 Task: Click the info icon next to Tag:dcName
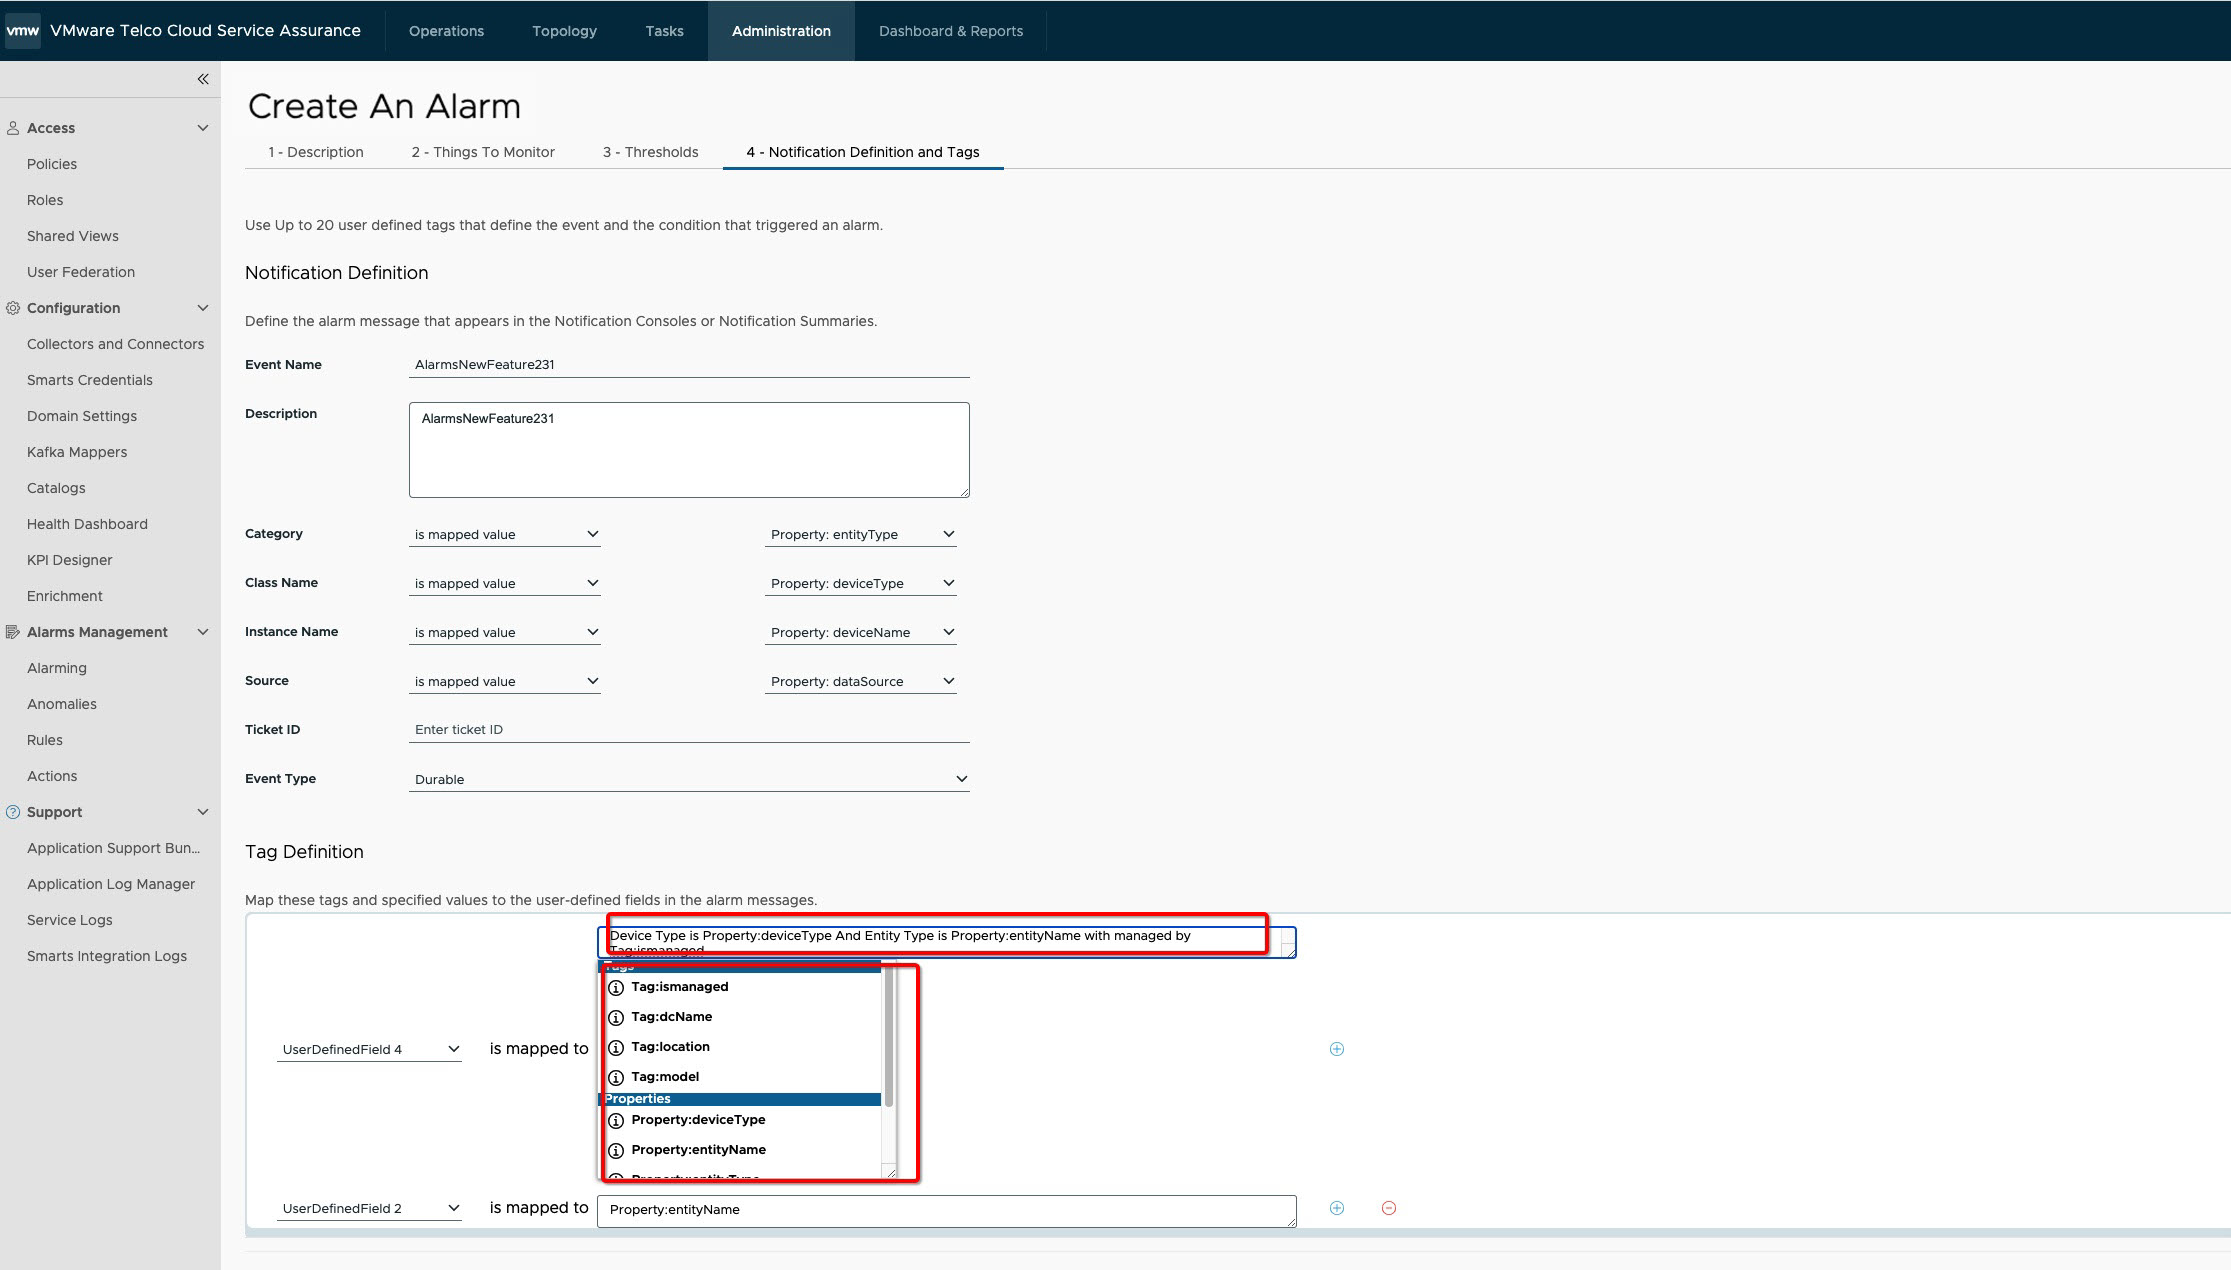point(616,1016)
